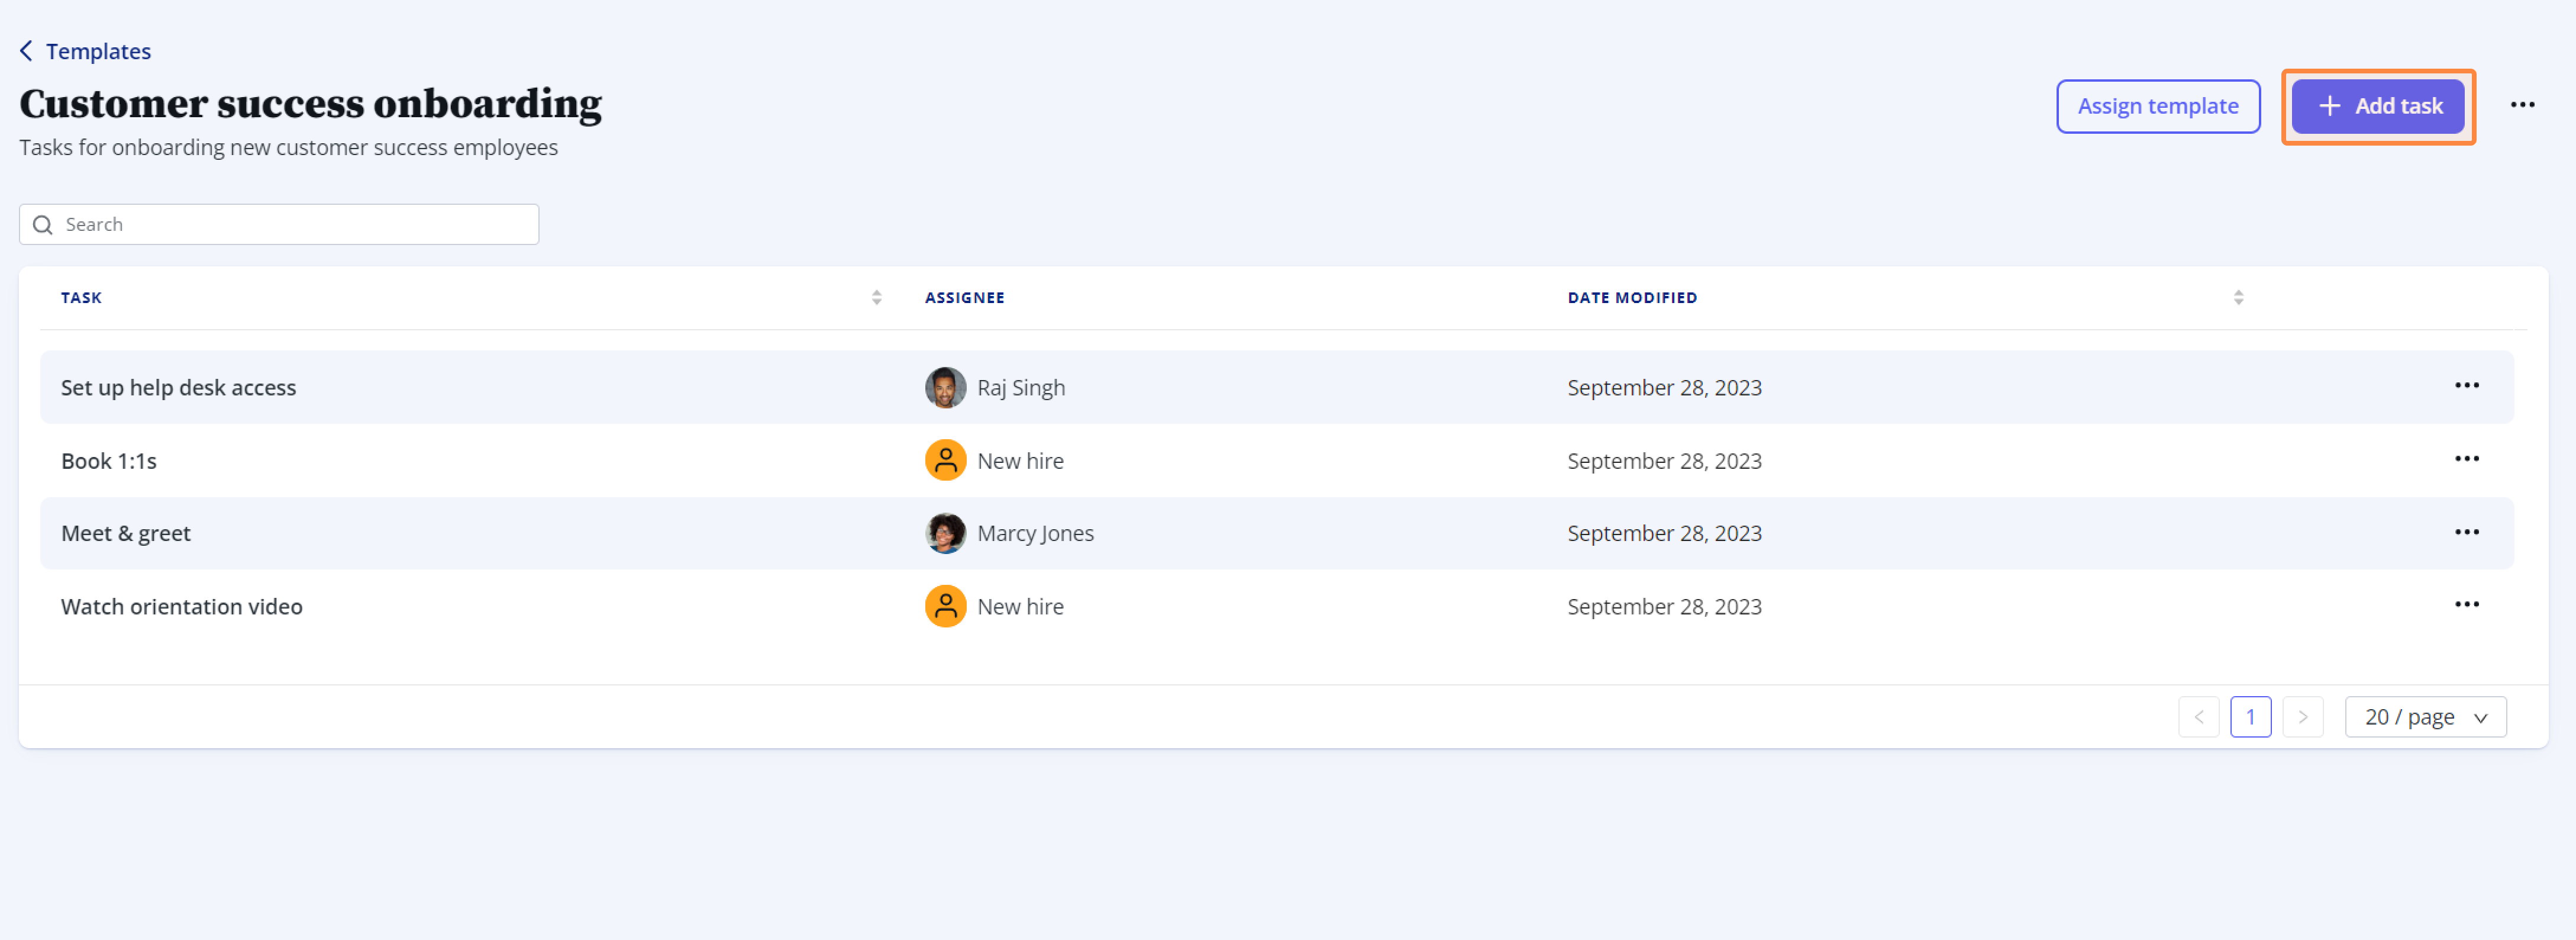Click Raj Singh's avatar photo
The width and height of the screenshot is (2576, 940).
(x=945, y=388)
